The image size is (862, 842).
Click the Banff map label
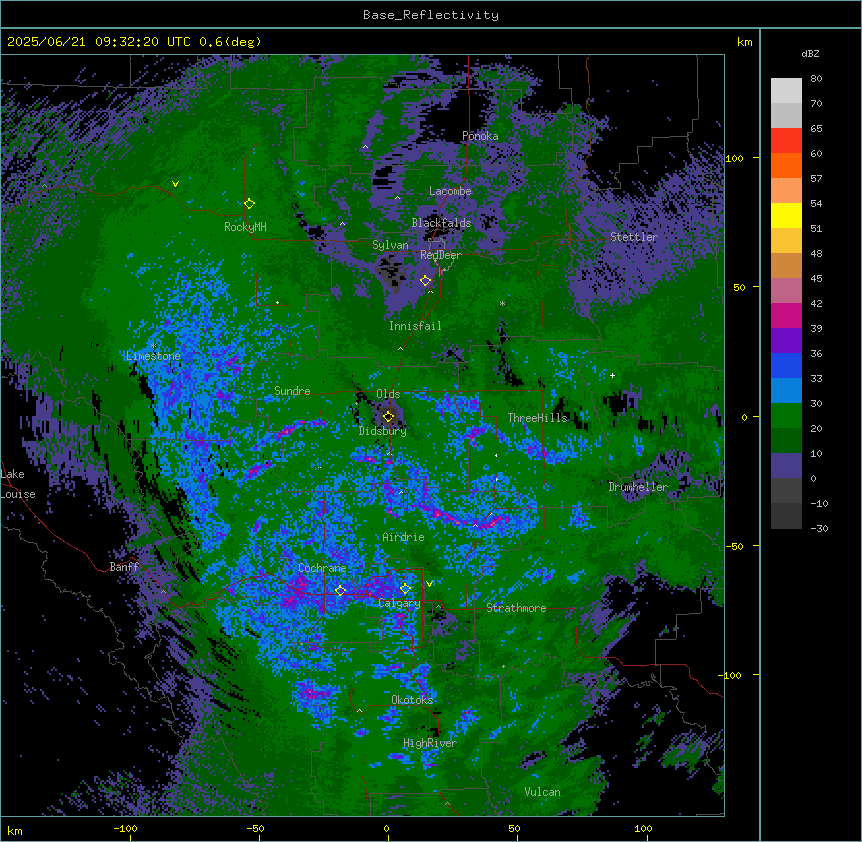(x=124, y=567)
